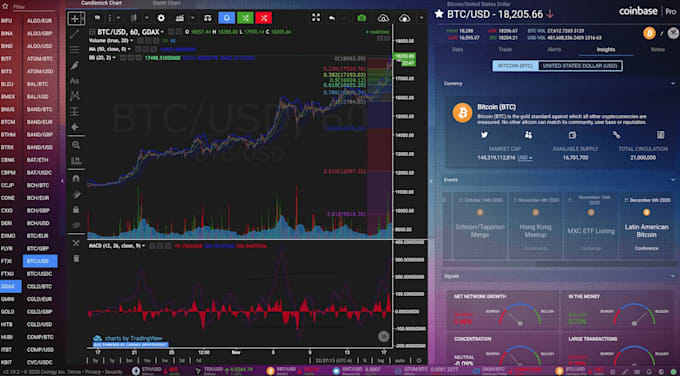Open Hong Kong Meetup event card
Image resolution: width=680 pixels, height=376 pixels.
pyautogui.click(x=535, y=226)
